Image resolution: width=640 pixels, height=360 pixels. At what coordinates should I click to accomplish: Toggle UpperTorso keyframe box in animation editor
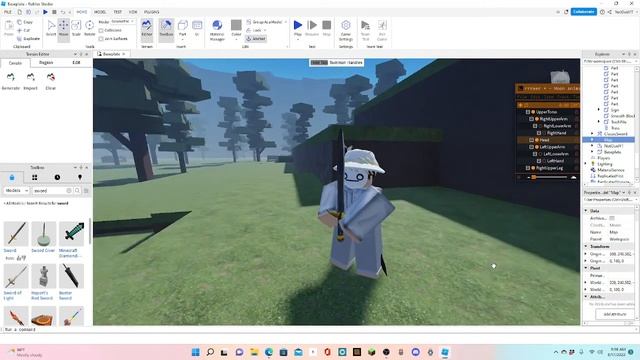pyautogui.click(x=528, y=112)
